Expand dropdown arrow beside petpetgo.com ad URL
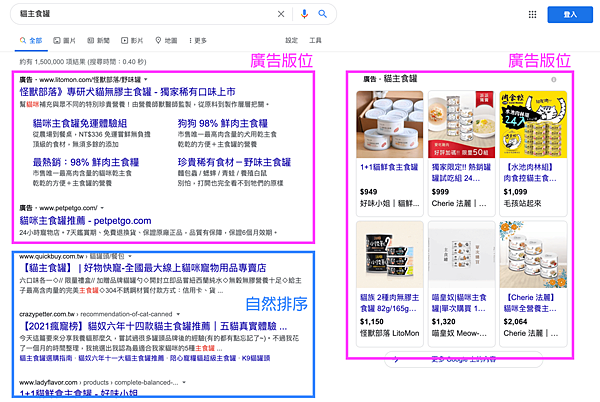The width and height of the screenshot is (600, 402). [x=102, y=208]
